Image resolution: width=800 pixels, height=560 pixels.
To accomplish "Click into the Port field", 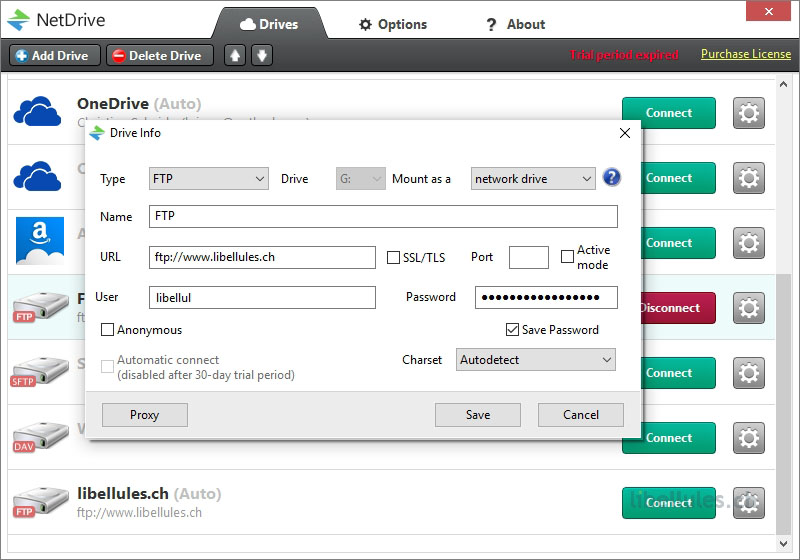I will [x=529, y=257].
